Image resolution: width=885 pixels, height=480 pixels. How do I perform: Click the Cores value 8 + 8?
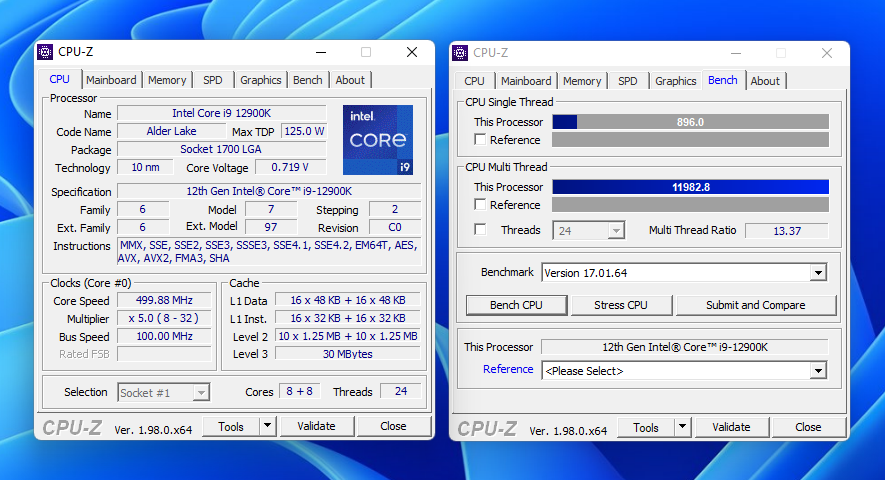coord(300,391)
